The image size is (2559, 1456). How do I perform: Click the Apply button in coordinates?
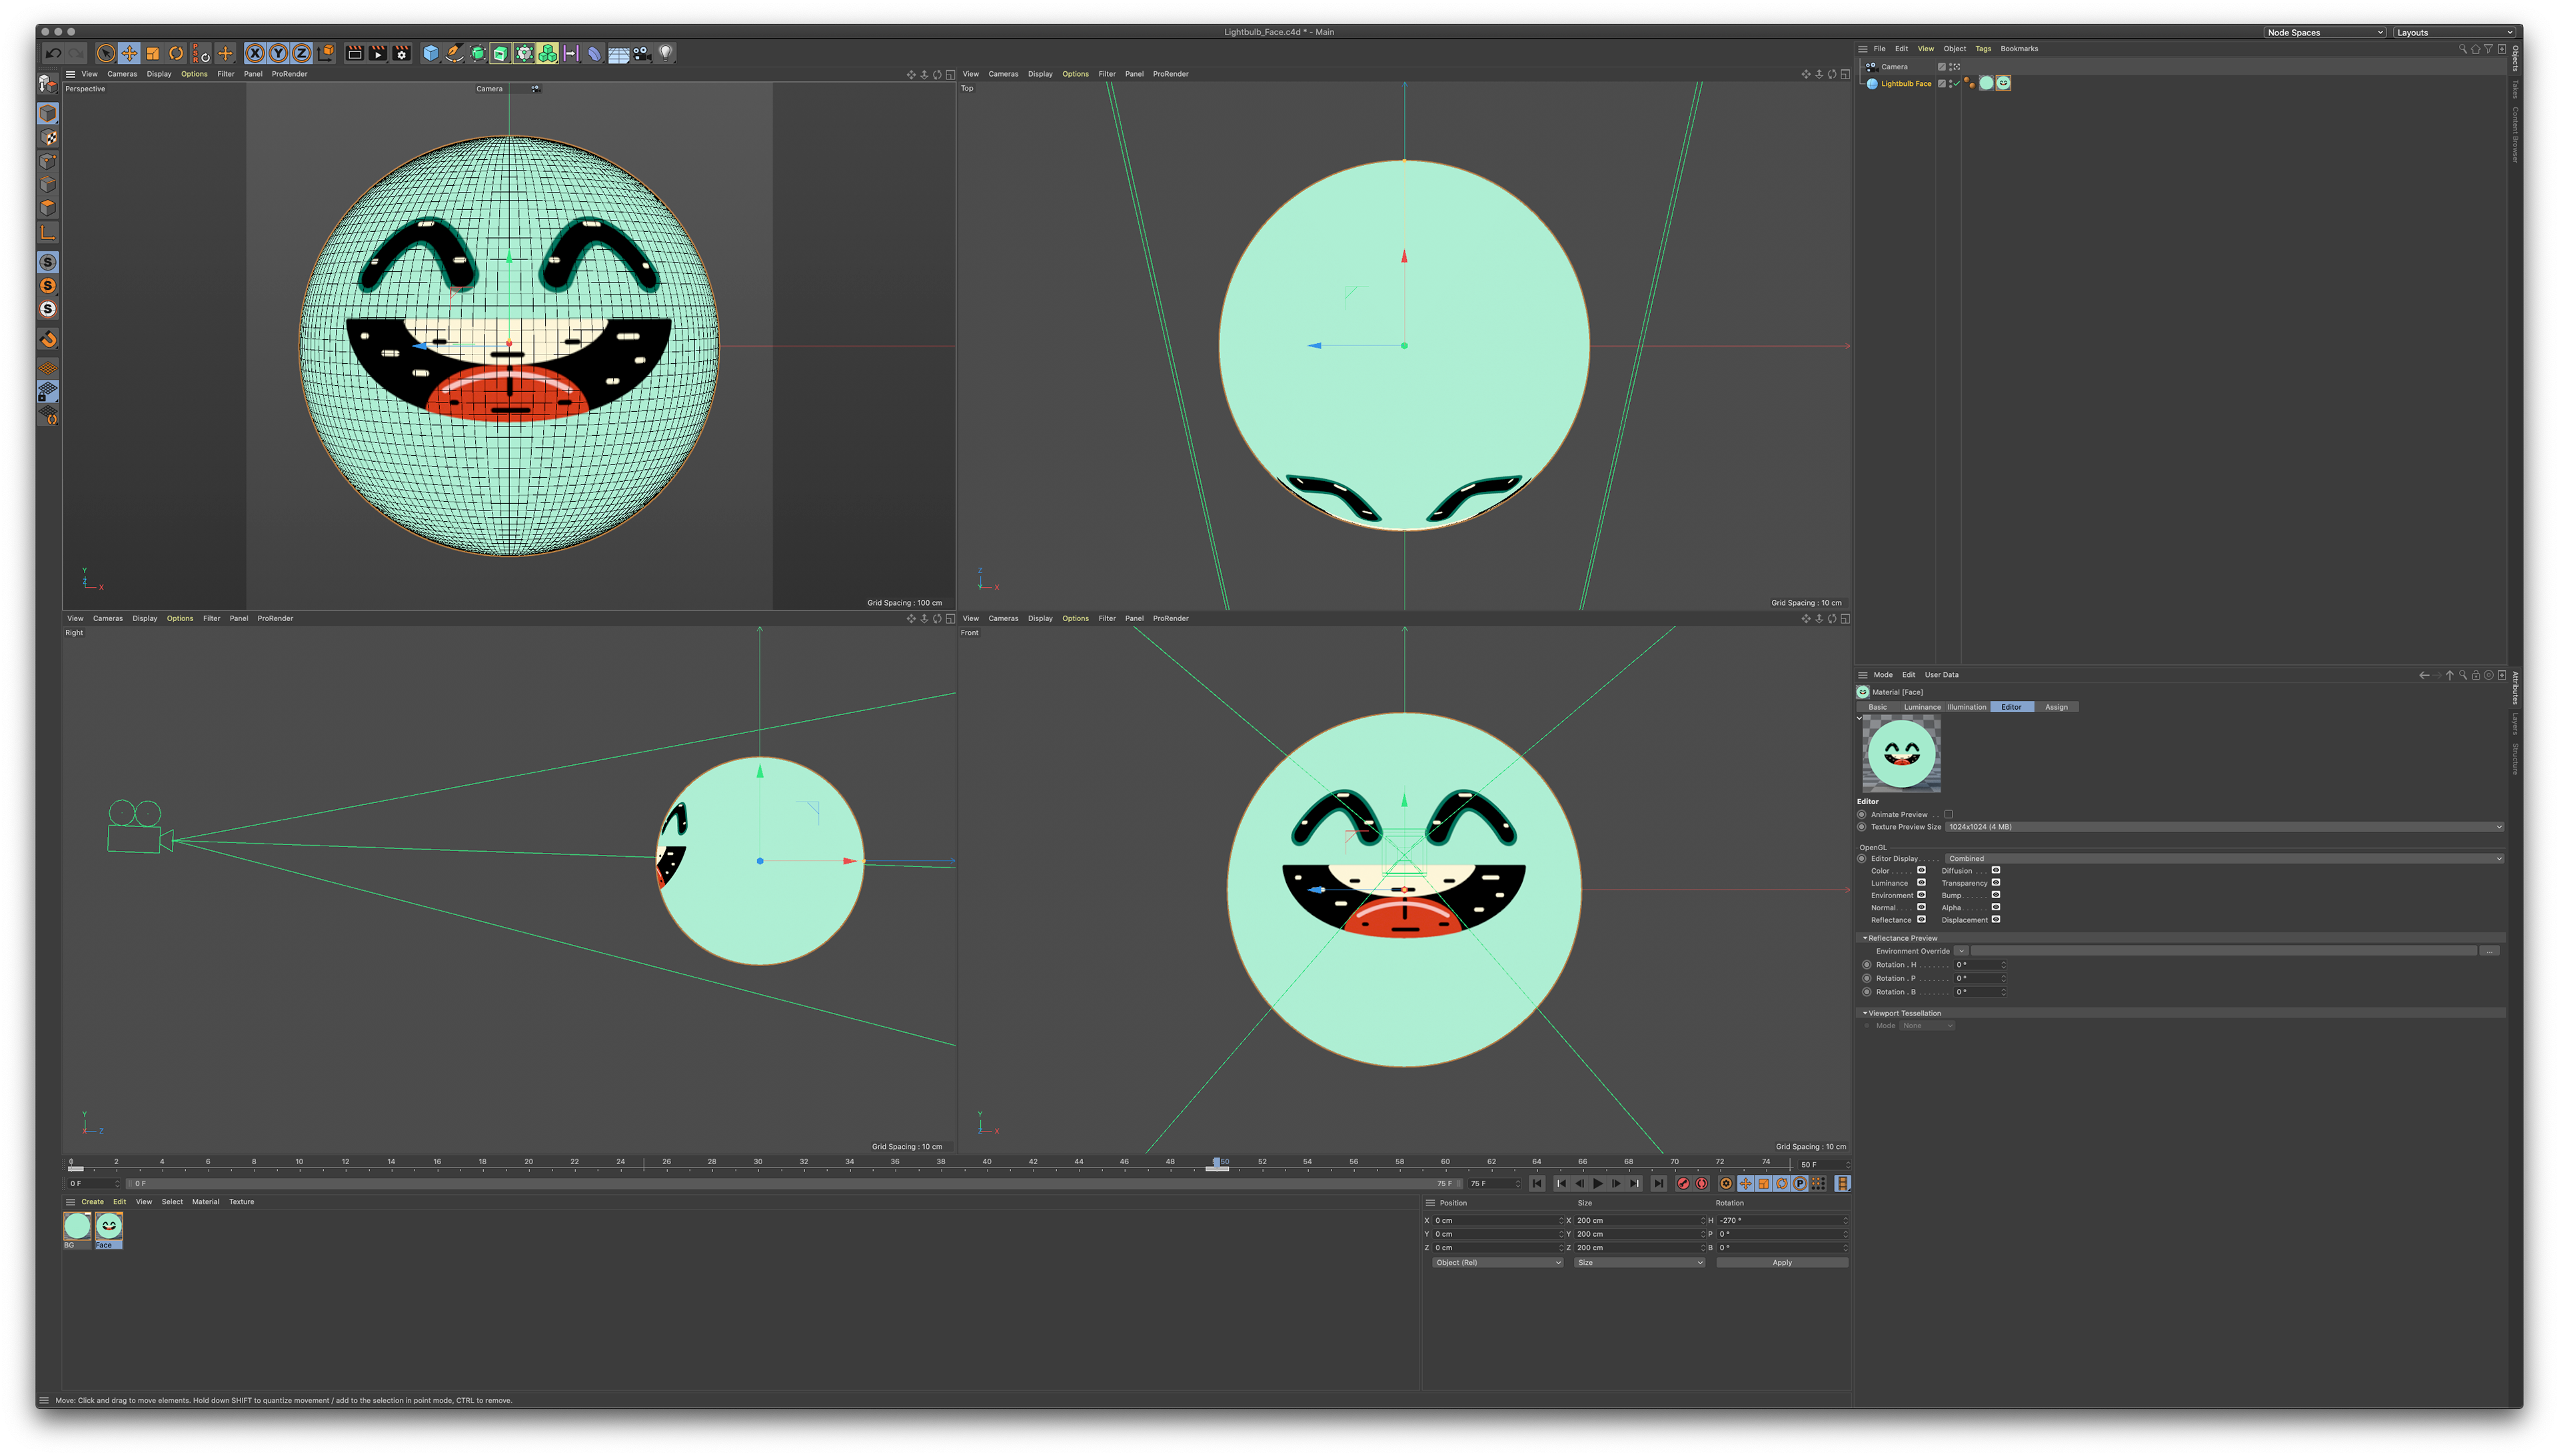1782,1262
